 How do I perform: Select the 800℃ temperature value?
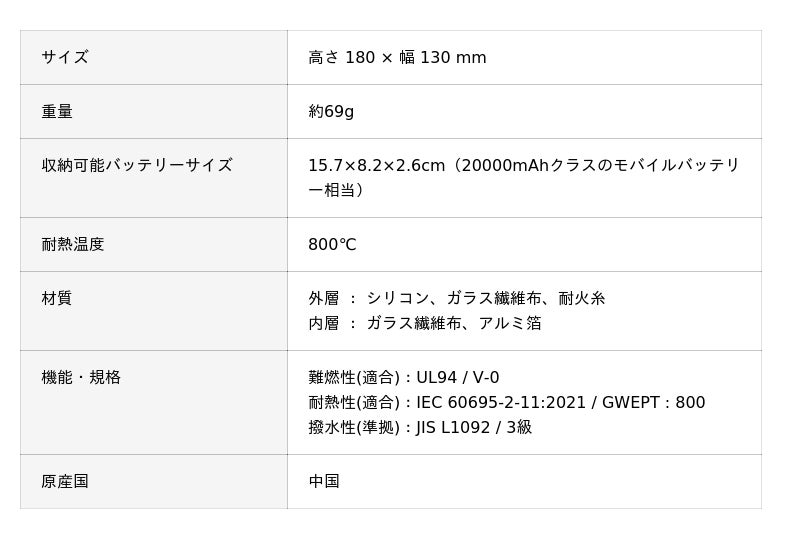[332, 245]
